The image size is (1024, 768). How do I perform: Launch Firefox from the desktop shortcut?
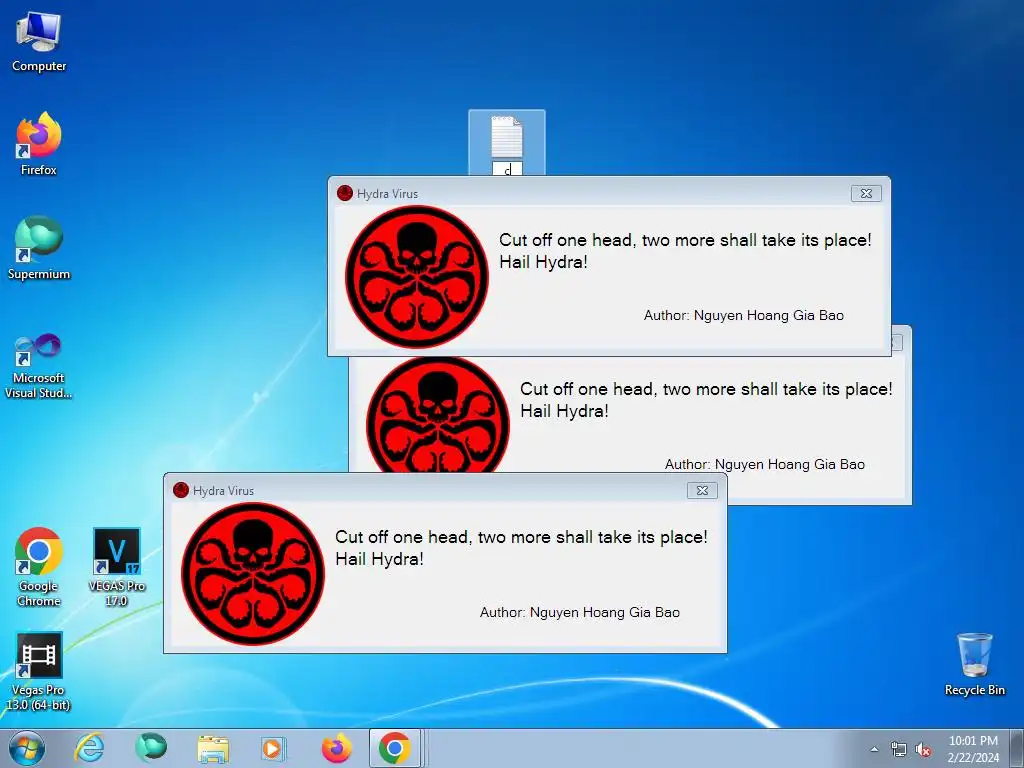[39, 144]
